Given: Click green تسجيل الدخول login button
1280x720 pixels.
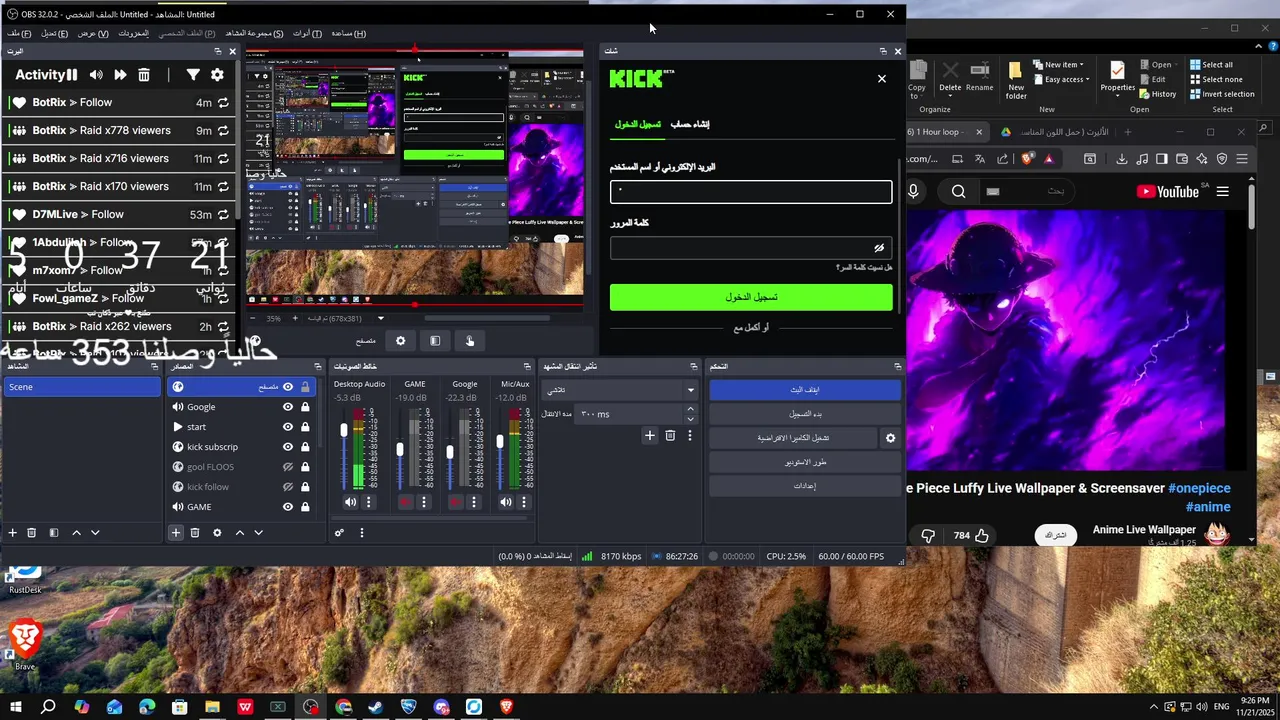Looking at the screenshot, I should 751,297.
